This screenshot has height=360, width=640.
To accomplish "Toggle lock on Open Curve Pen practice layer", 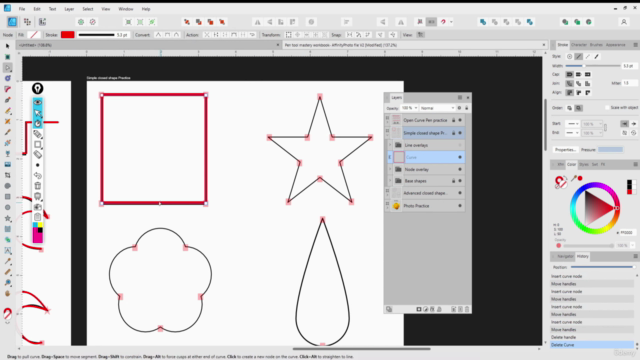I will (x=453, y=120).
